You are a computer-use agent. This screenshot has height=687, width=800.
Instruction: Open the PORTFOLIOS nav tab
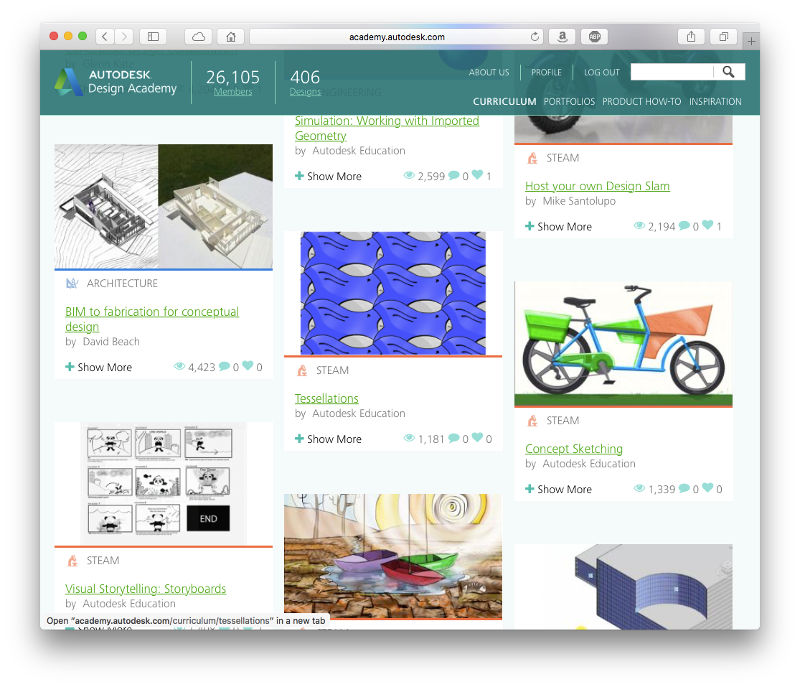coord(569,101)
